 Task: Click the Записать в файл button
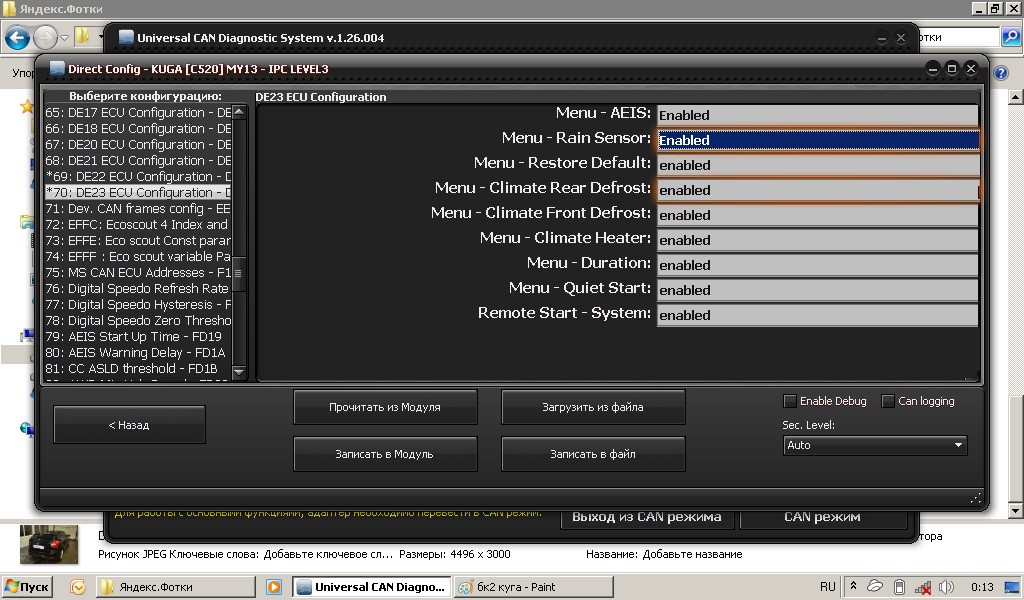click(593, 454)
